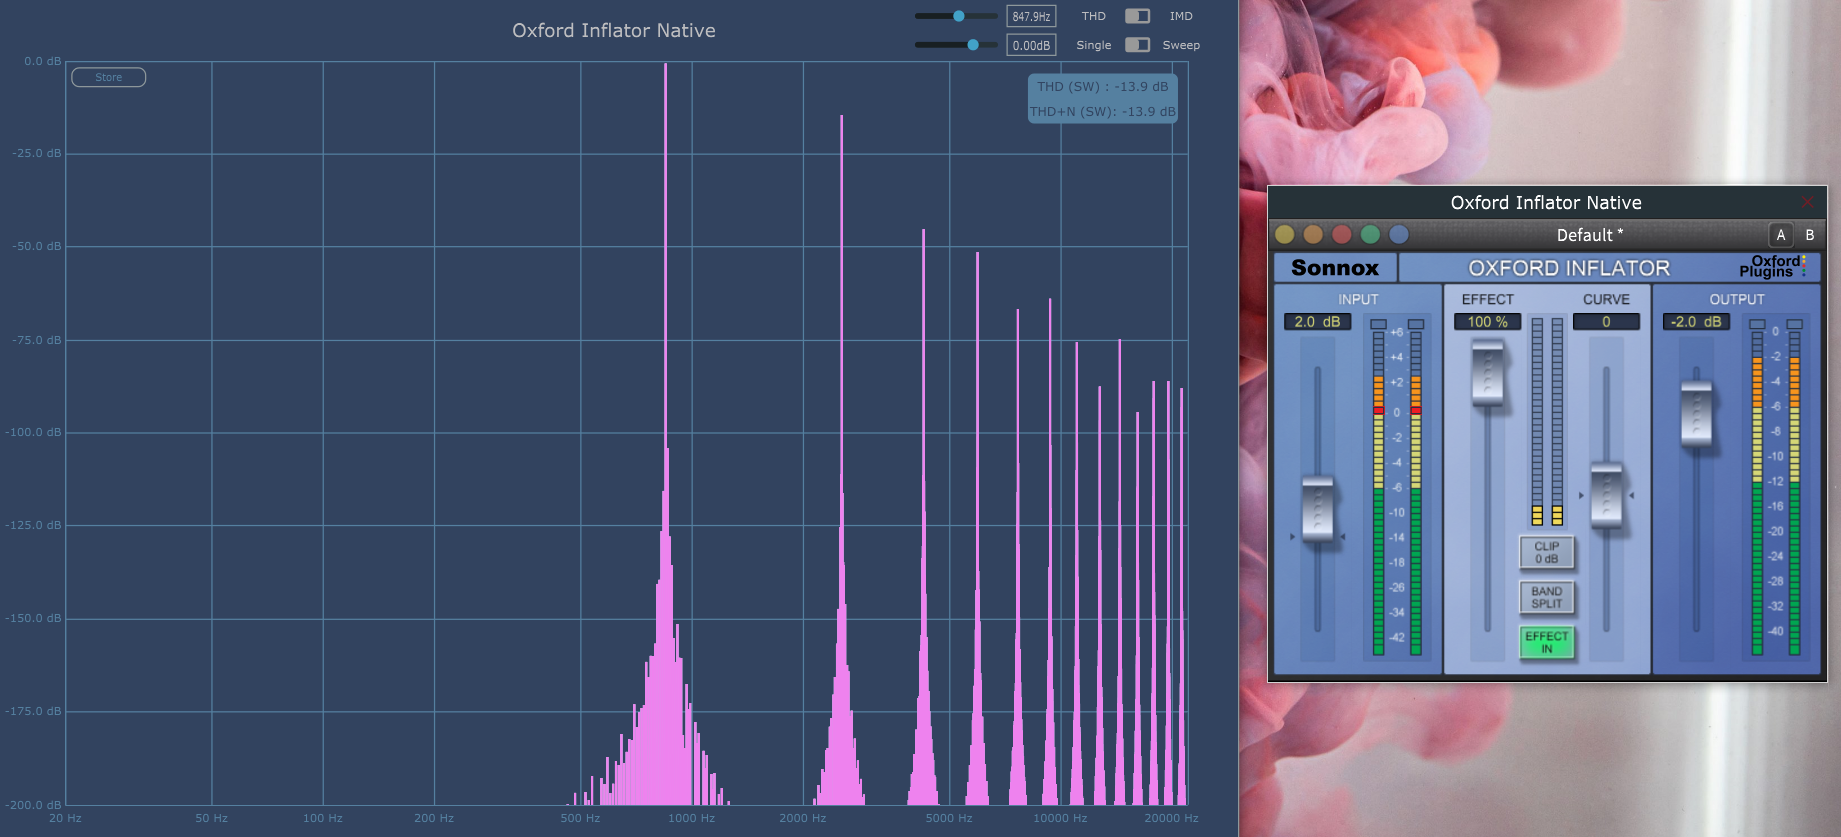Click the Sweep label
This screenshot has width=1841, height=837.
pos(1181,45)
